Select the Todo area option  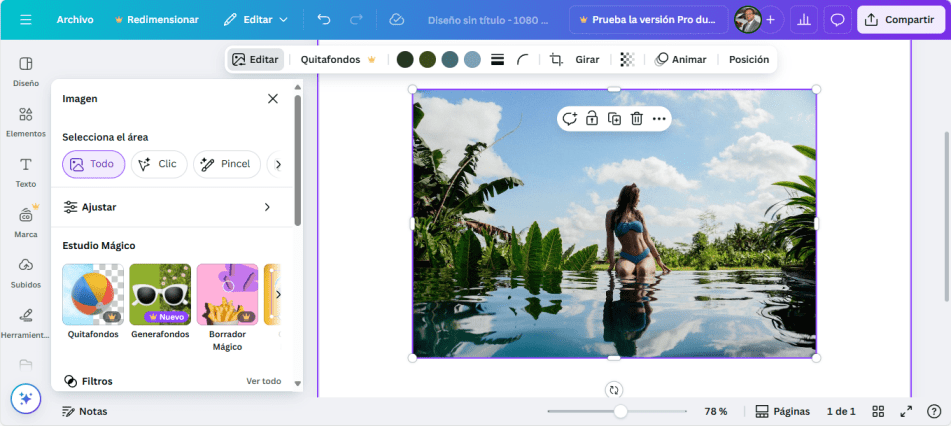point(93,164)
